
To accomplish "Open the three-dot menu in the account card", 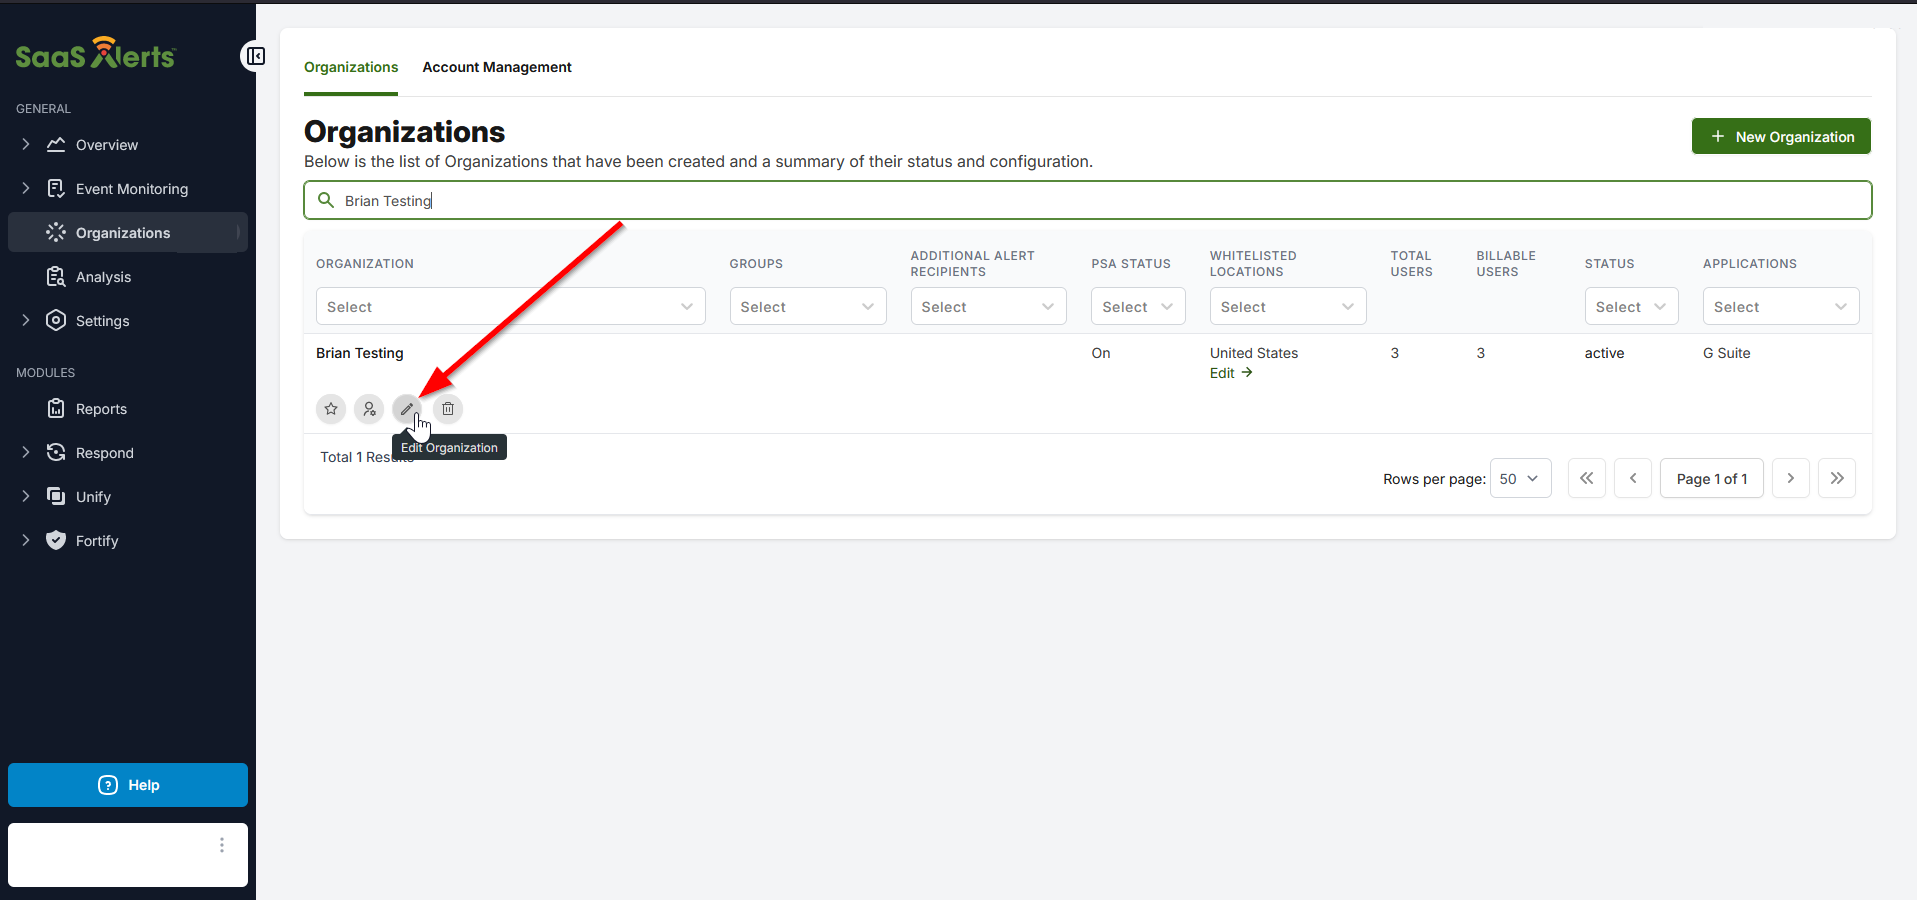I will point(222,846).
